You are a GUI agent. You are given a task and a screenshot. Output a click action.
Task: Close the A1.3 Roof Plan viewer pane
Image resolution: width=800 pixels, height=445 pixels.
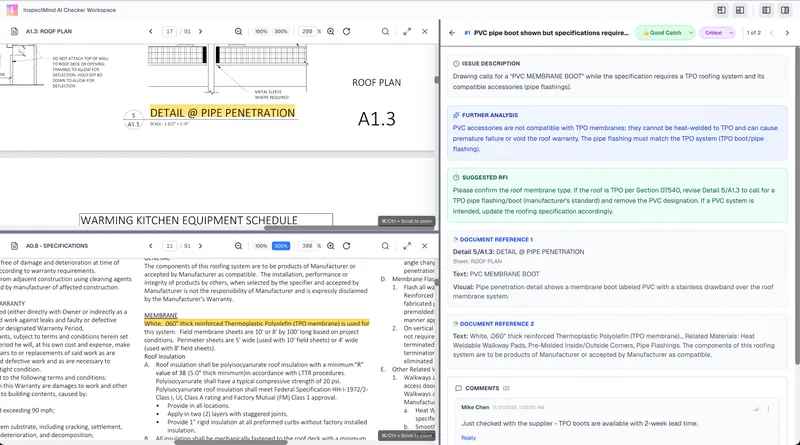(424, 32)
